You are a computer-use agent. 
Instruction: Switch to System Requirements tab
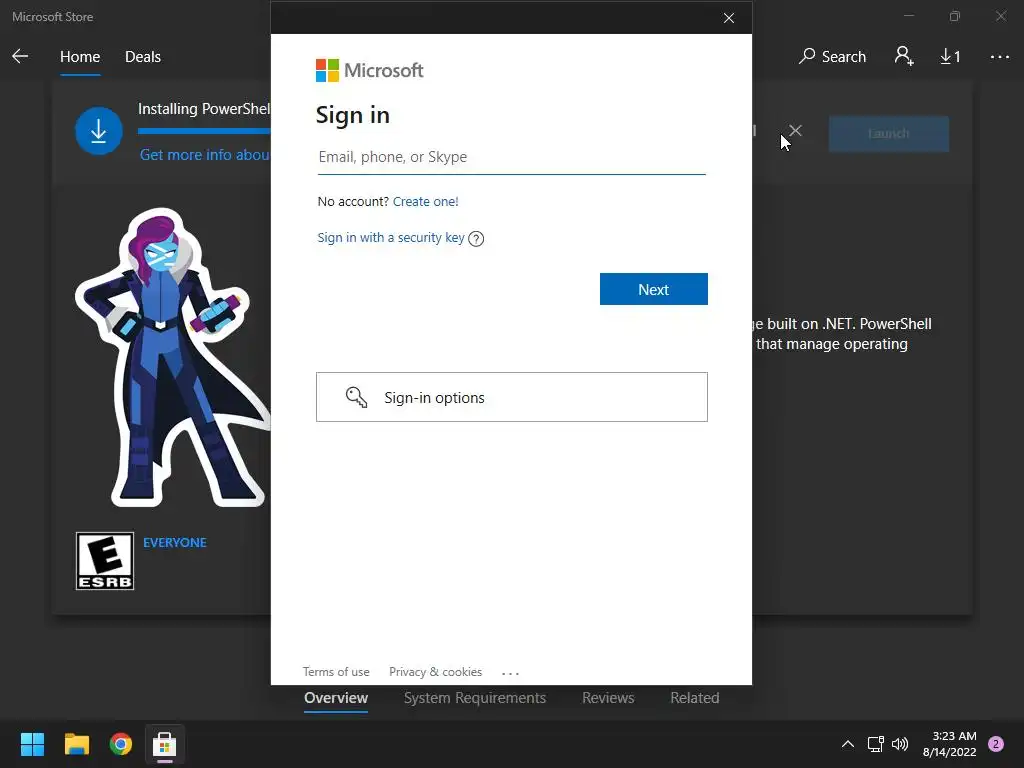pos(475,698)
